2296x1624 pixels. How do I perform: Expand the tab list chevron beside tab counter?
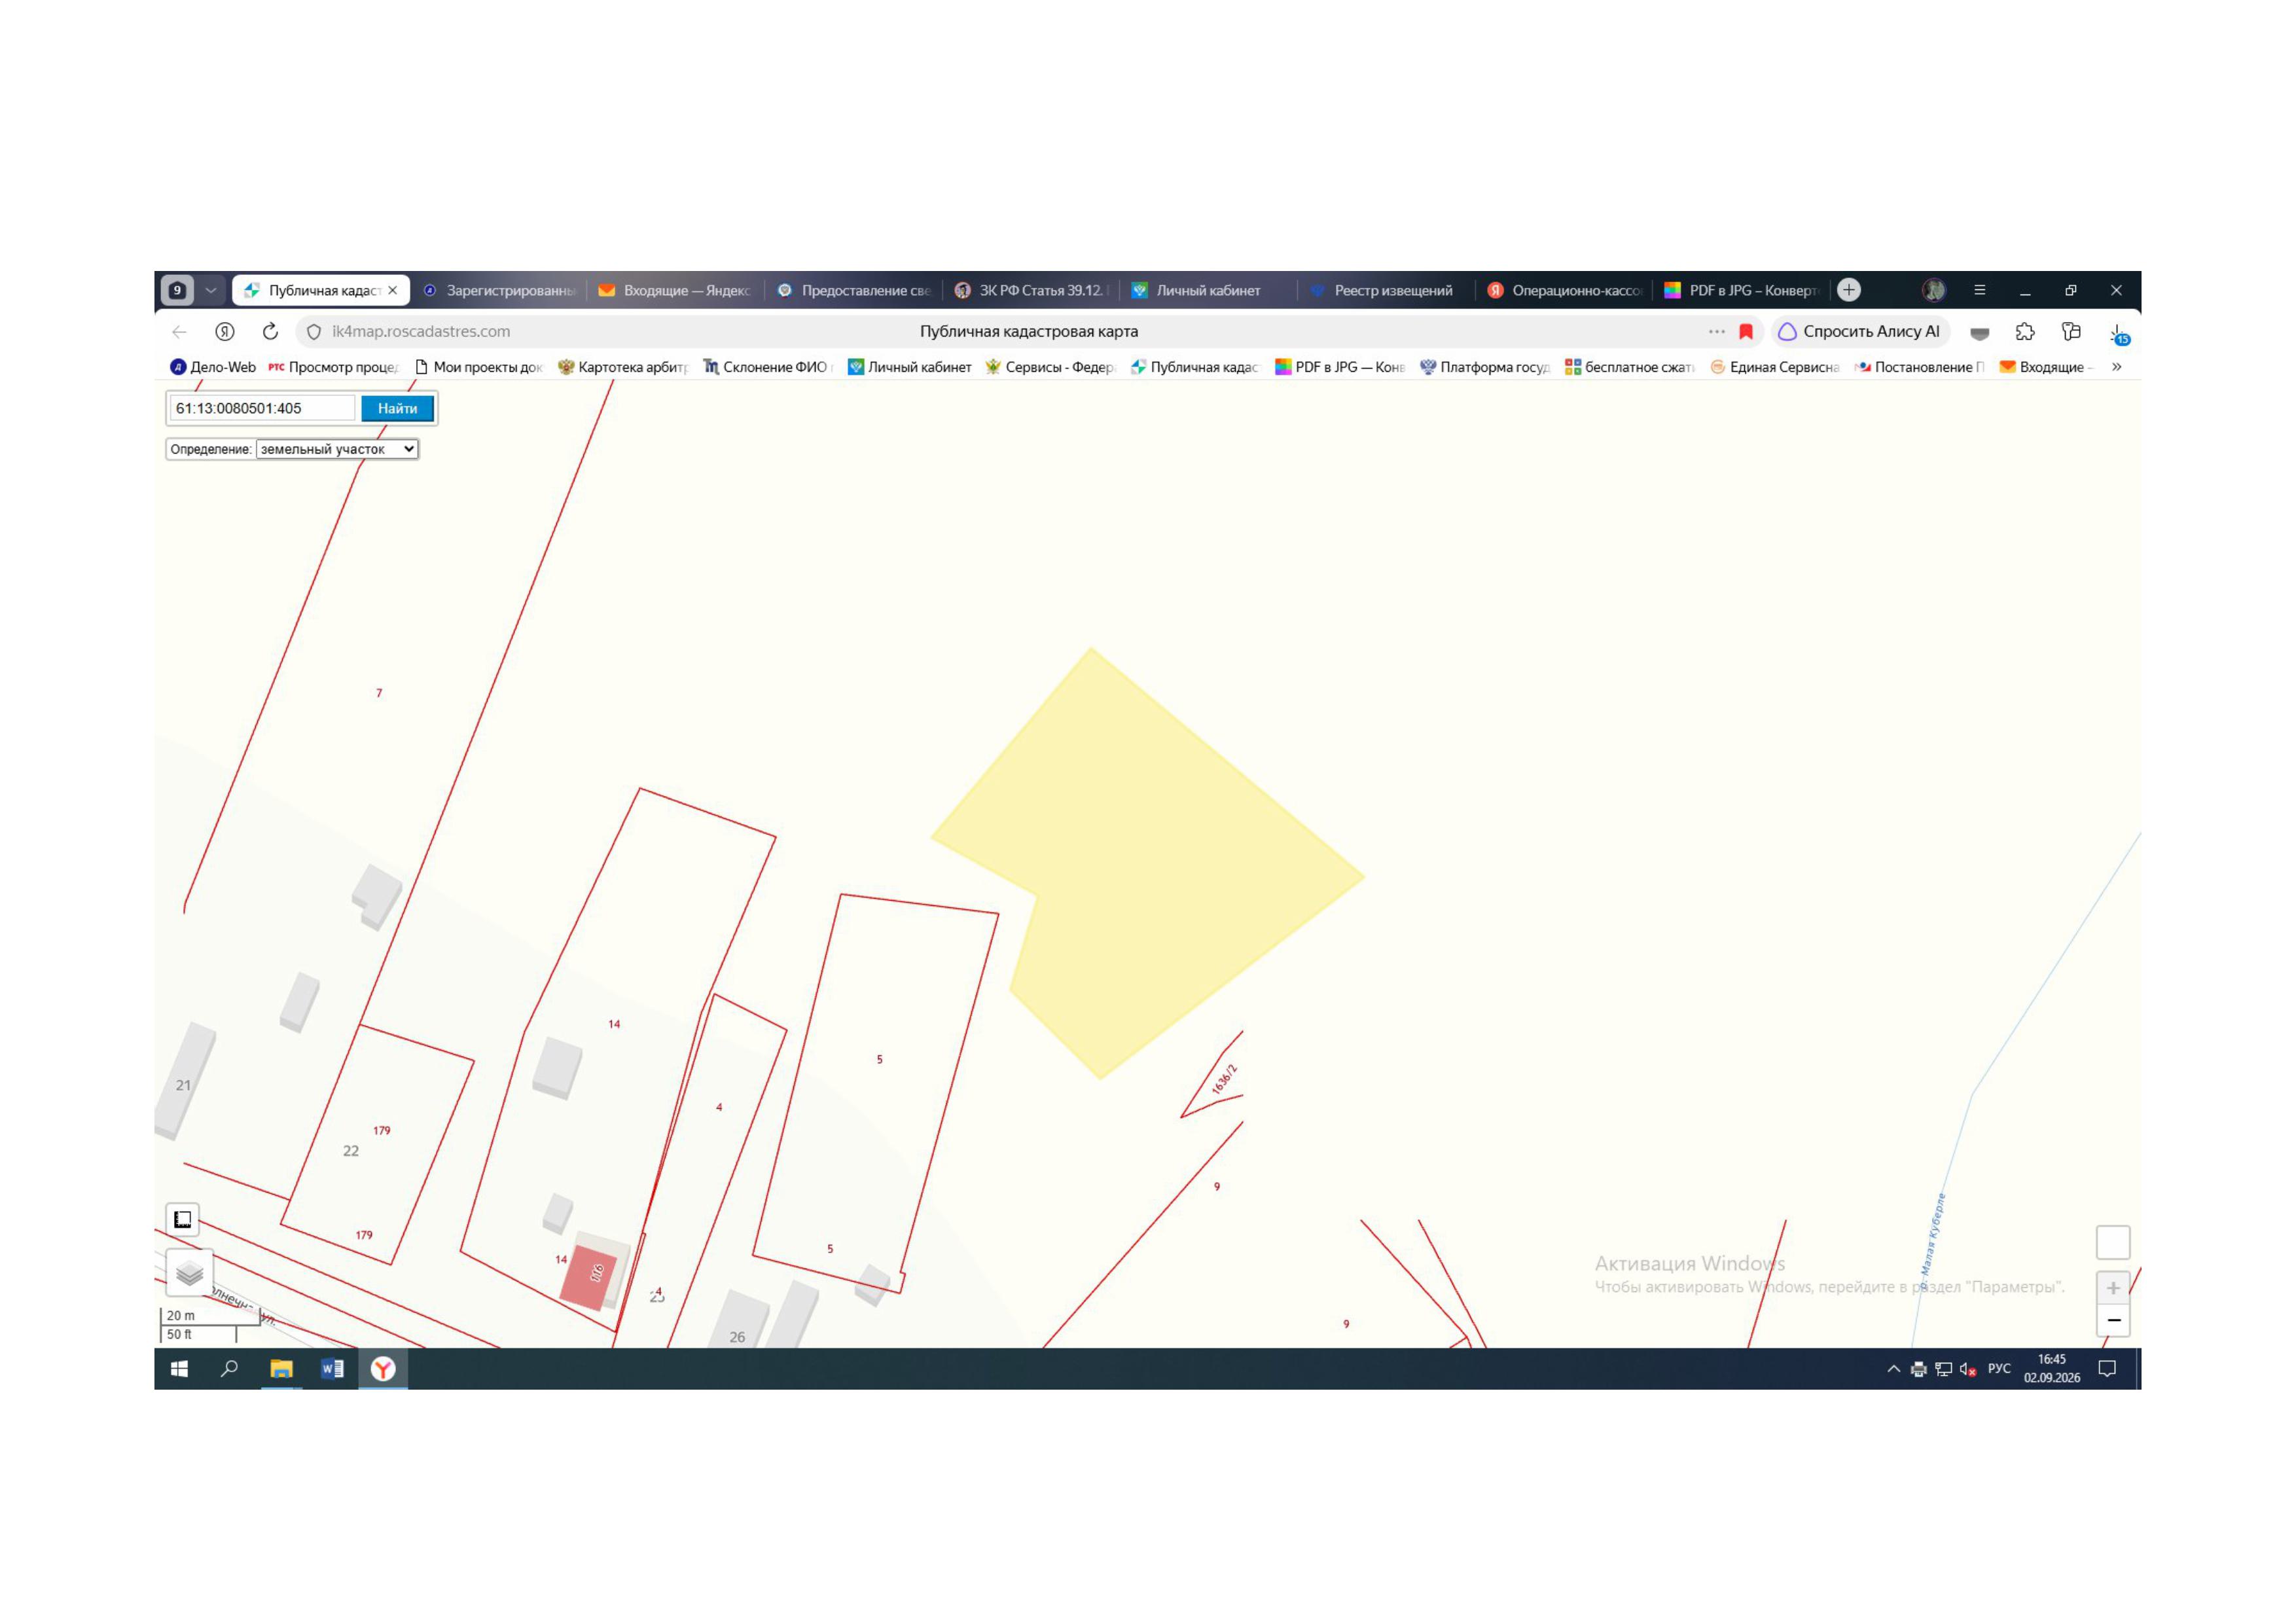tap(210, 290)
